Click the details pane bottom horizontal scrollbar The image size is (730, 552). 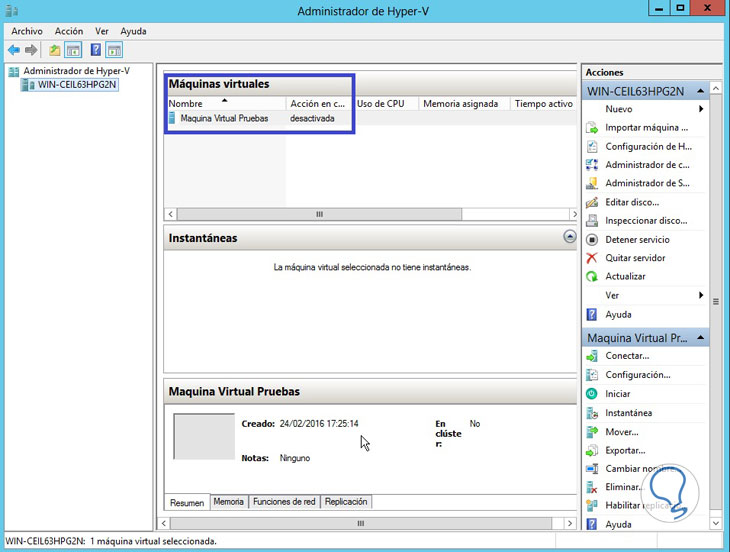click(x=361, y=523)
